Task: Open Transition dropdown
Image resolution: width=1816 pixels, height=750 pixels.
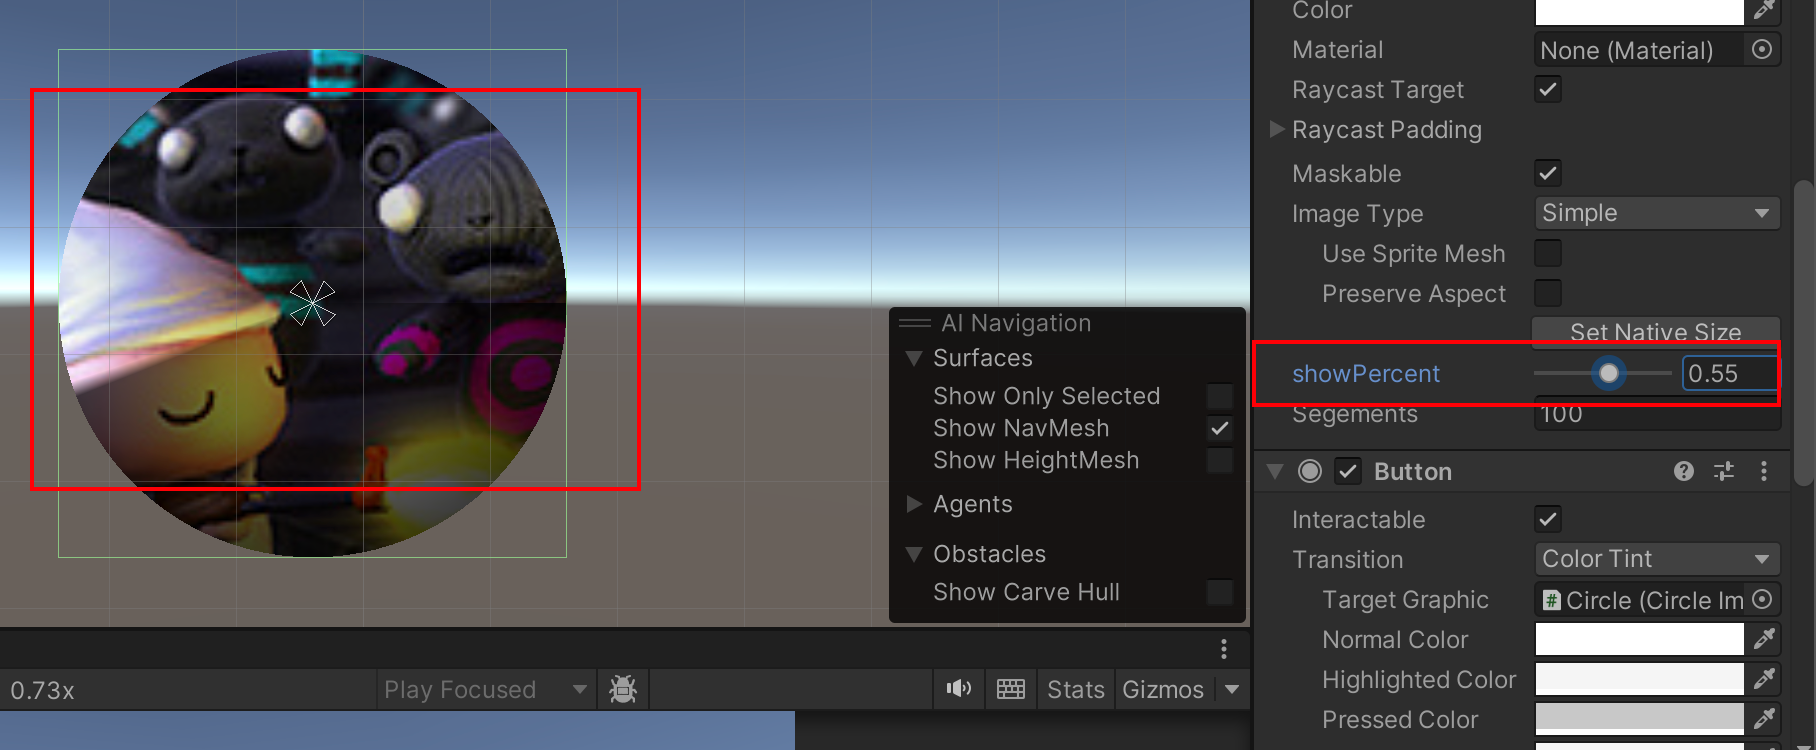Action: point(1657,559)
